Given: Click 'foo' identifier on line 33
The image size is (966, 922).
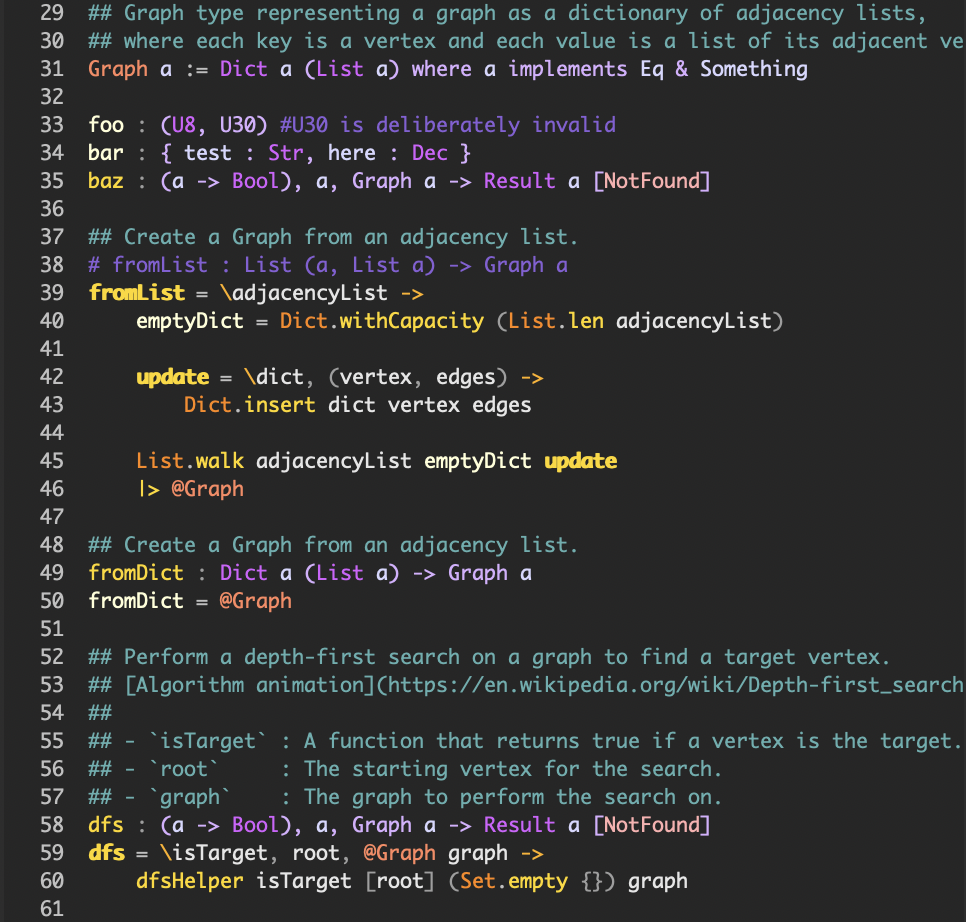Looking at the screenshot, I should pyautogui.click(x=106, y=125).
